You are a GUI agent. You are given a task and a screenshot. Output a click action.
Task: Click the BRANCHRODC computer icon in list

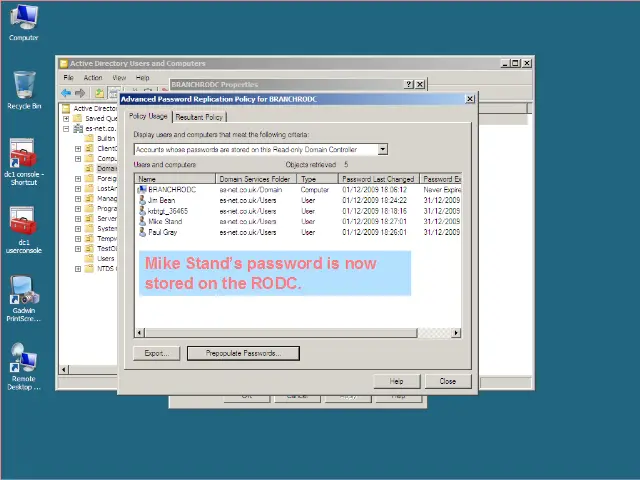pos(142,190)
